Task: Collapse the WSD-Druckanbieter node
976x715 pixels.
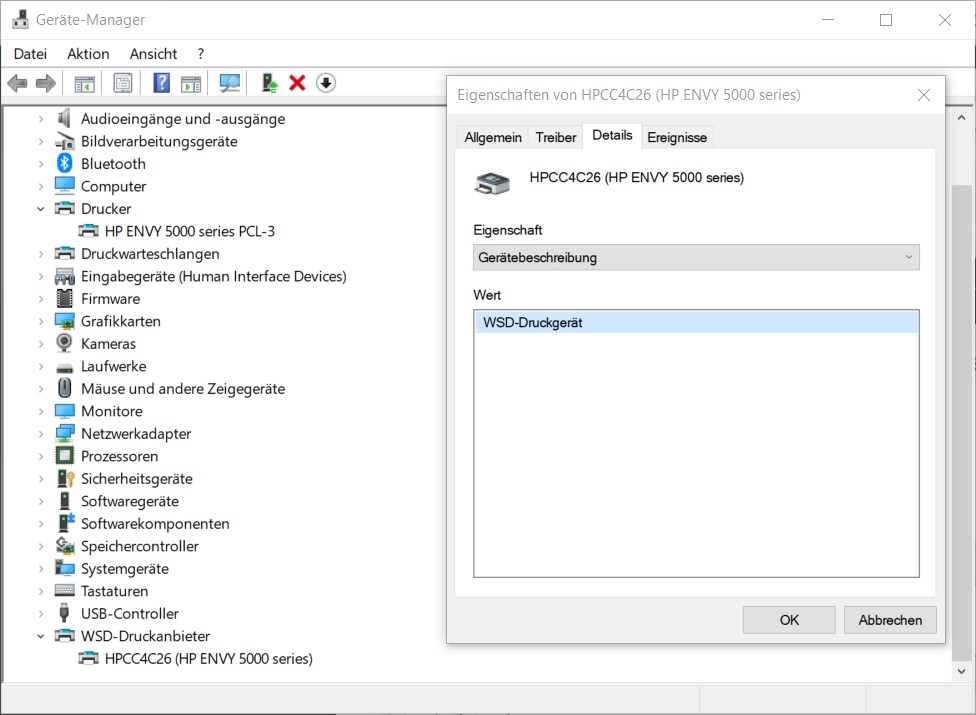Action: point(41,636)
